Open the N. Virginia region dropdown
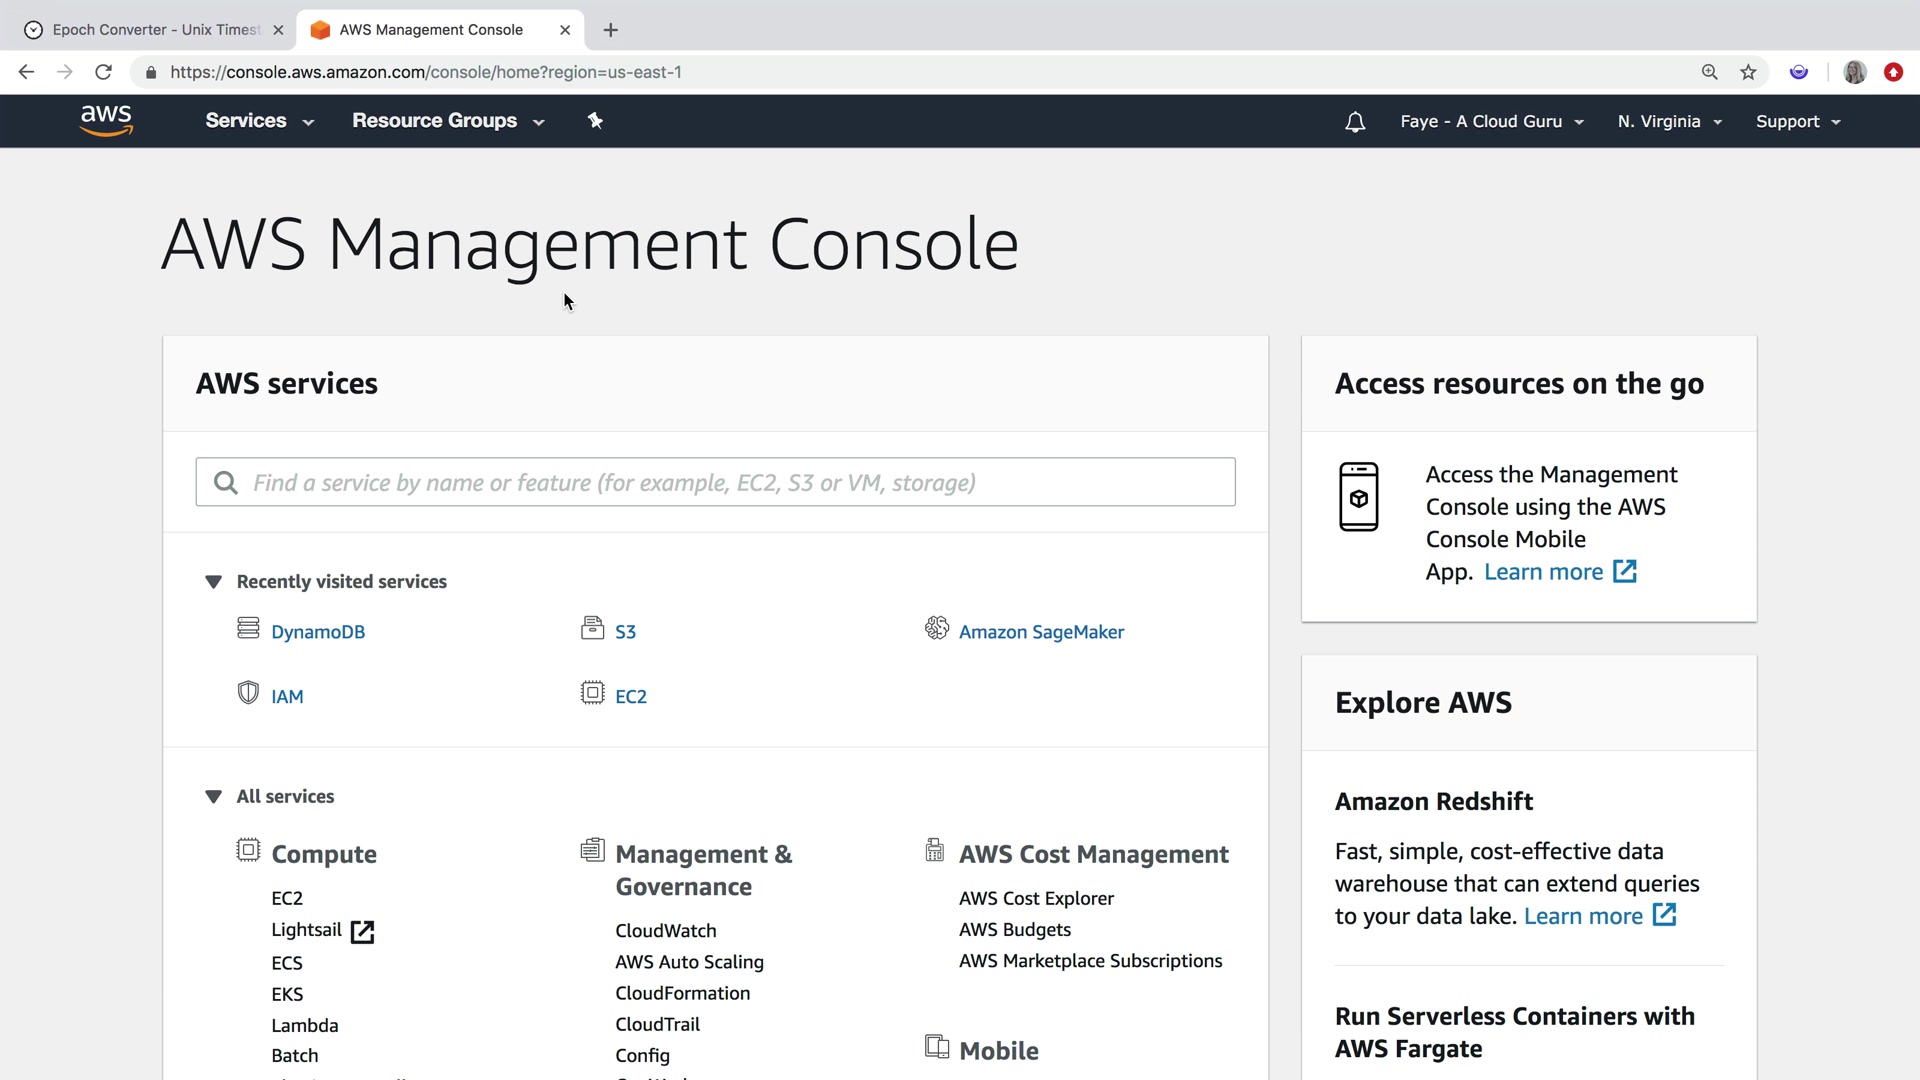 point(1669,122)
